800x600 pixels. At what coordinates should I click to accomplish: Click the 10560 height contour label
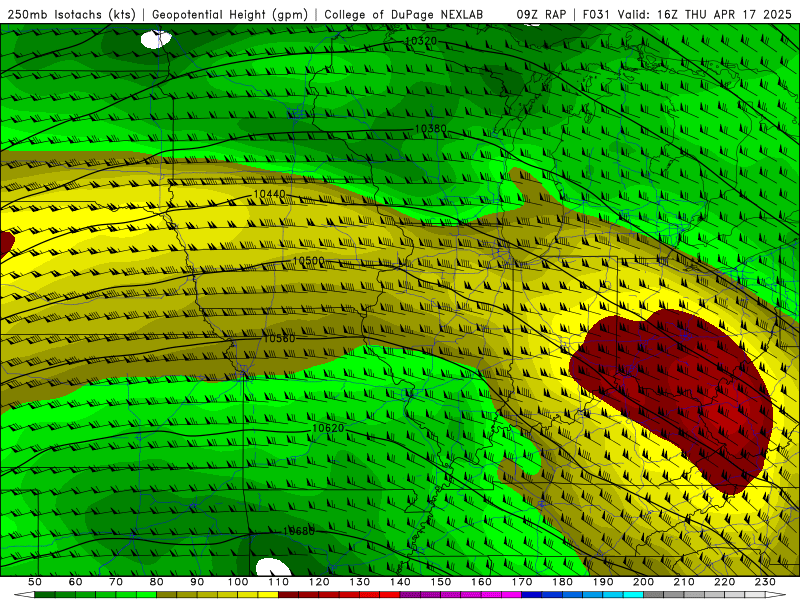coord(279,338)
